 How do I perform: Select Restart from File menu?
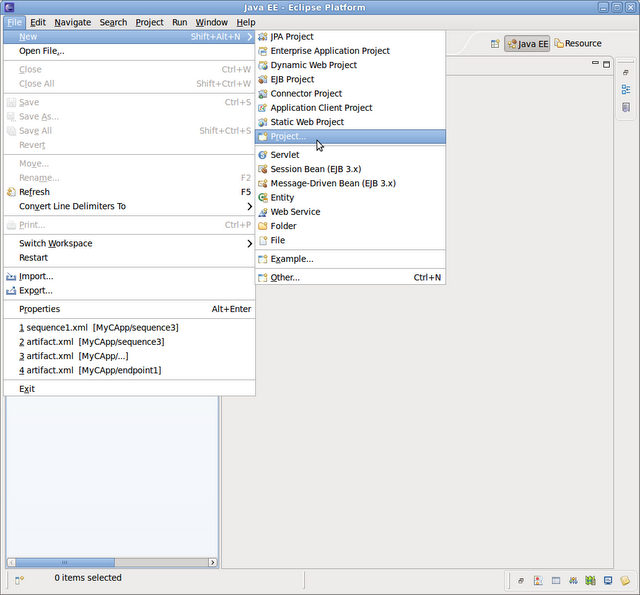129,258
